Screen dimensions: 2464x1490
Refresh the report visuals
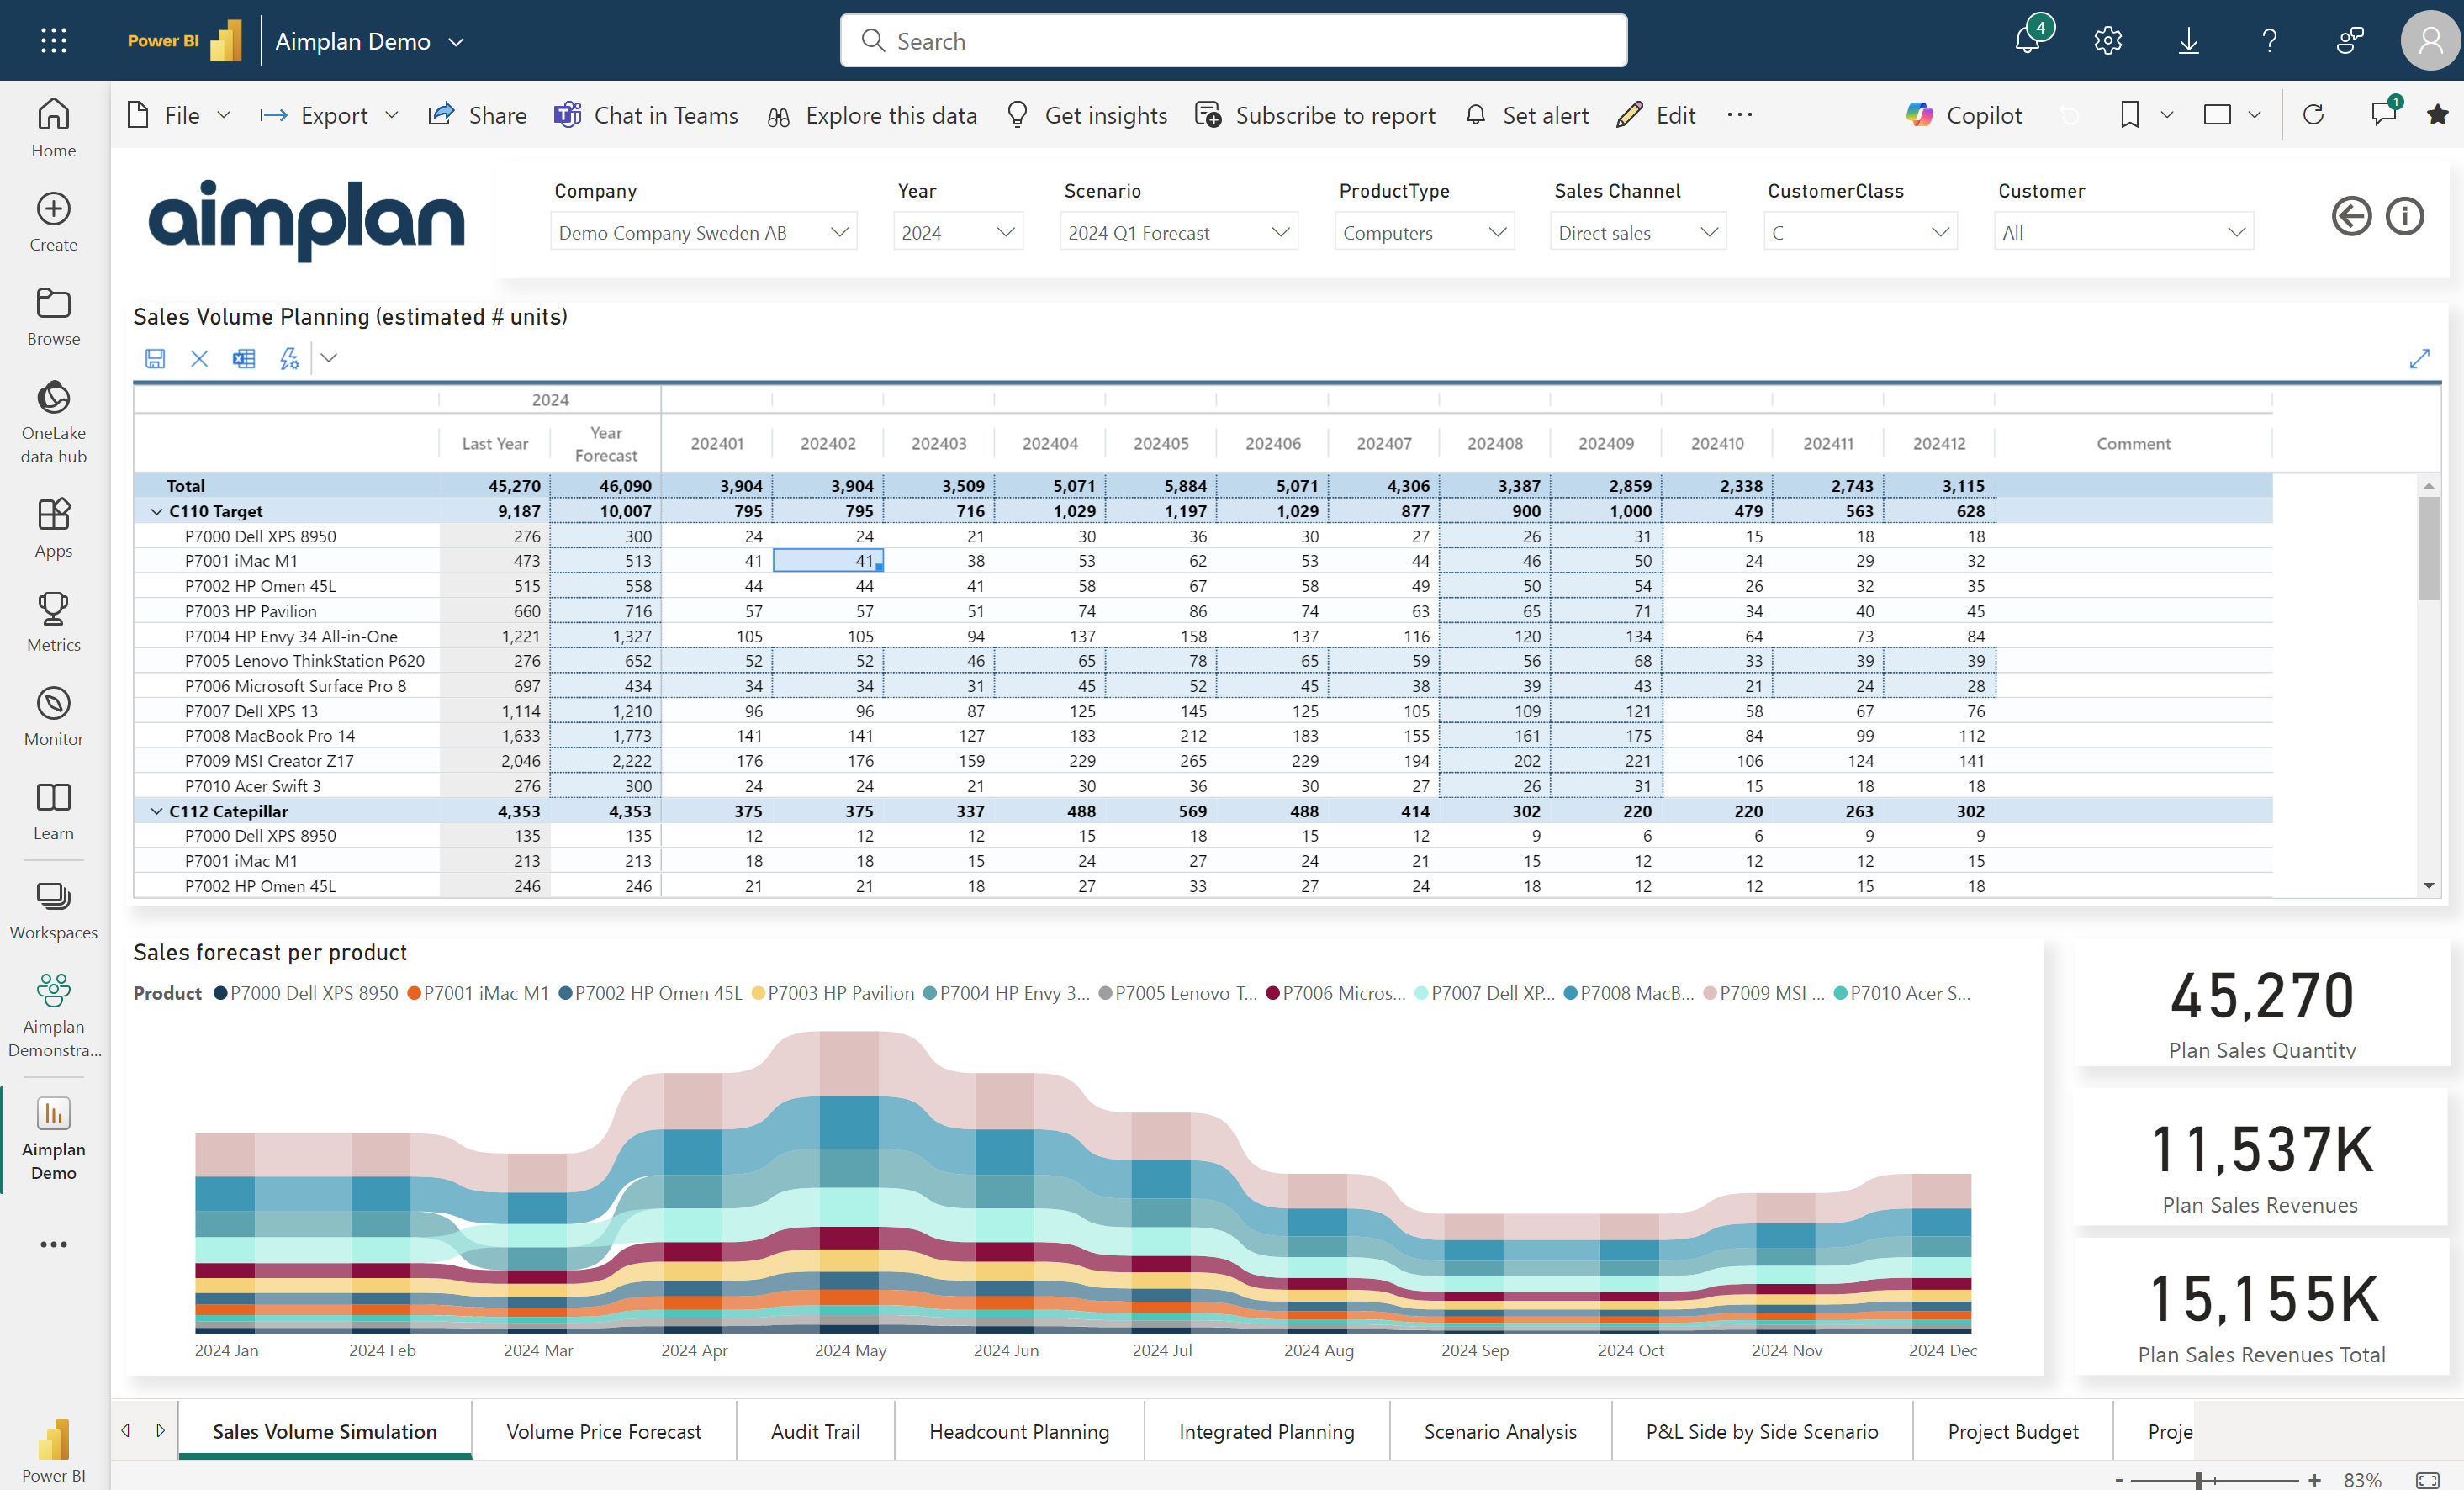pyautogui.click(x=2313, y=115)
